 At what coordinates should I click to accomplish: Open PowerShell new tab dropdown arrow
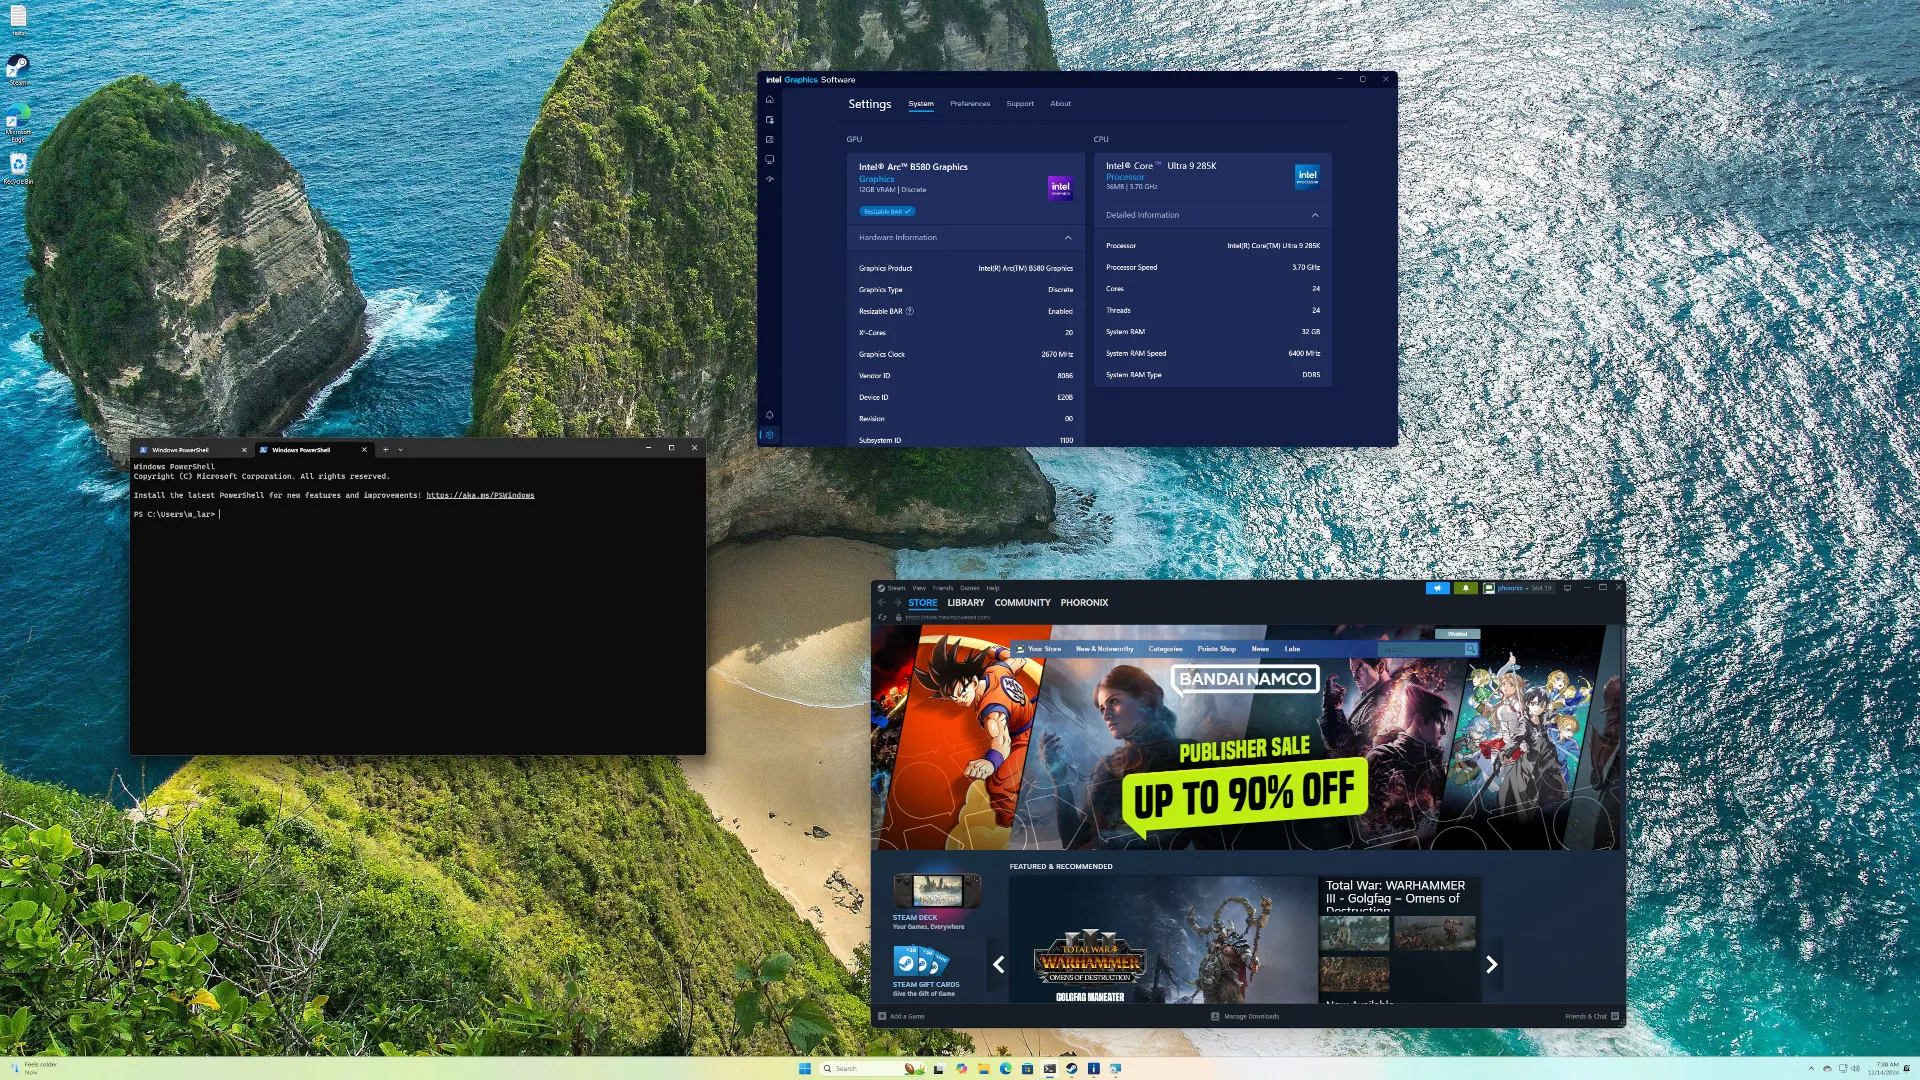[x=400, y=450]
